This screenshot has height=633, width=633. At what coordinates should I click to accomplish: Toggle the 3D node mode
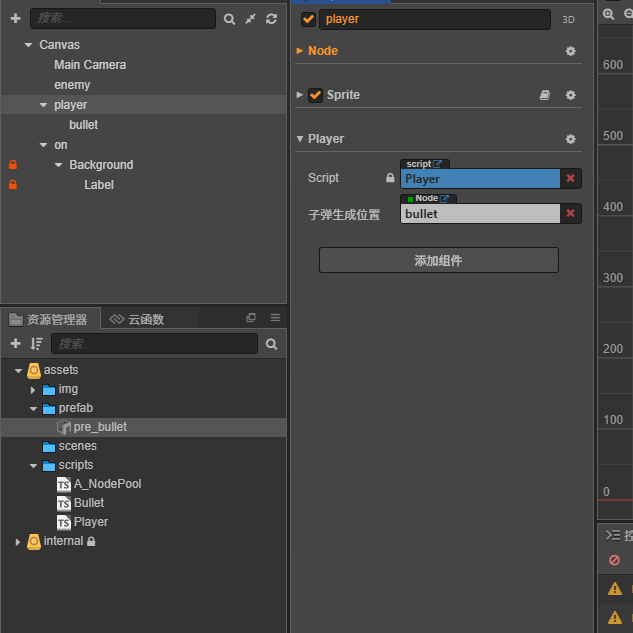click(x=568, y=19)
